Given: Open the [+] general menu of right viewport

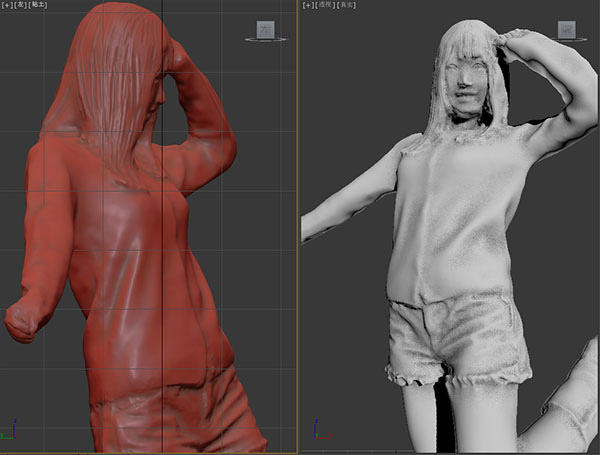Looking at the screenshot, I should coord(308,5).
